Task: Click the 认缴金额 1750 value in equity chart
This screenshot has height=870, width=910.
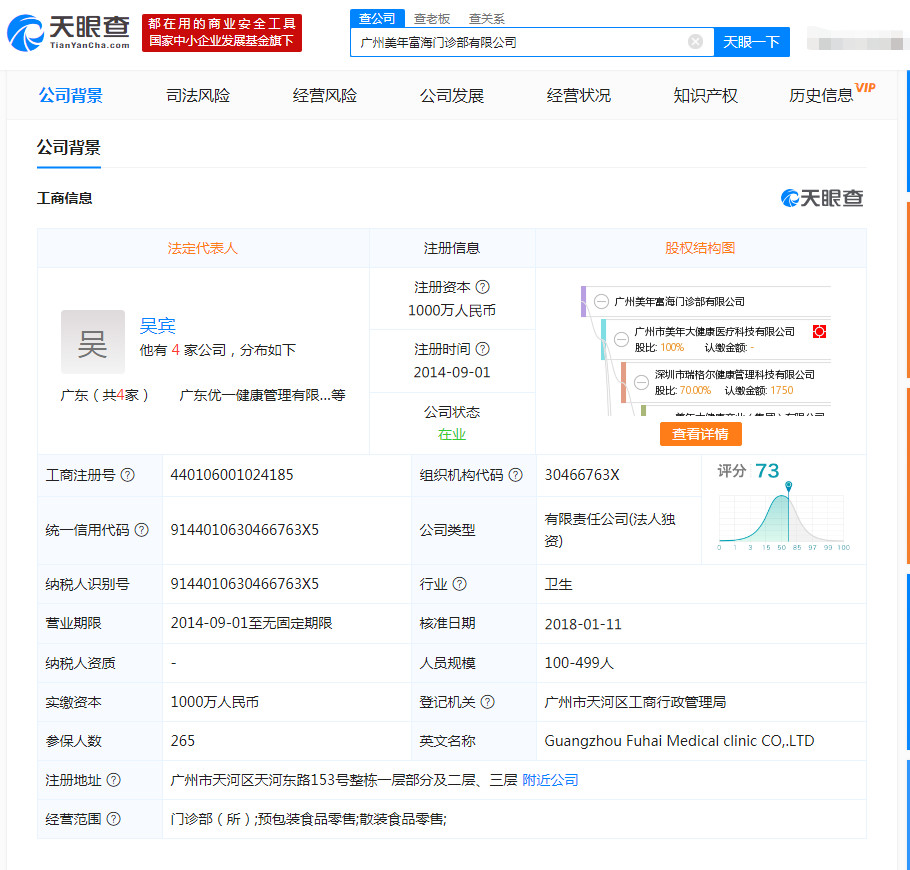Action: (x=782, y=390)
